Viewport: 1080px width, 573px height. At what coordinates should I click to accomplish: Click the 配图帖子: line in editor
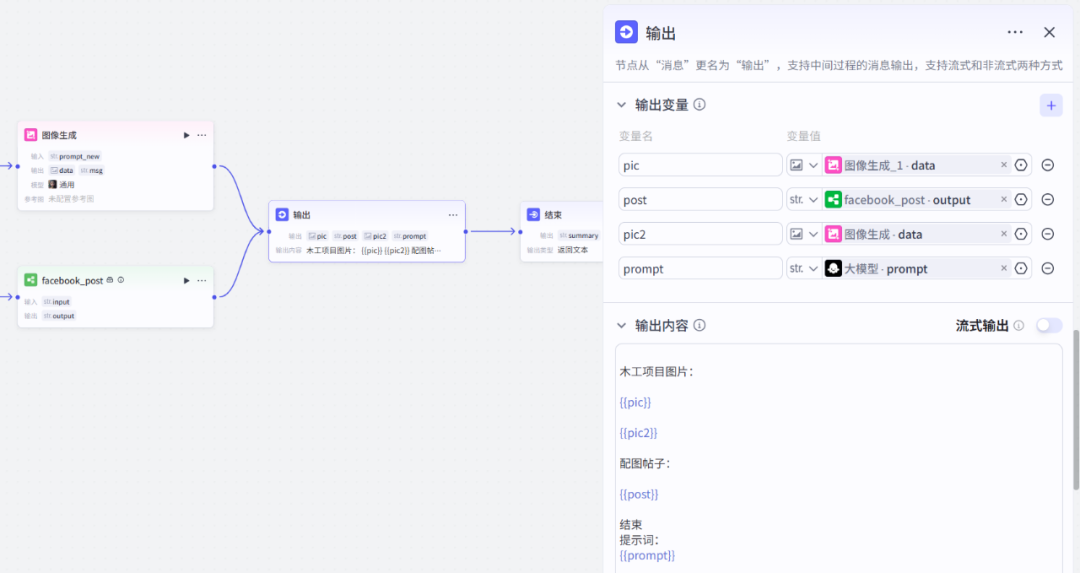[x=645, y=463]
